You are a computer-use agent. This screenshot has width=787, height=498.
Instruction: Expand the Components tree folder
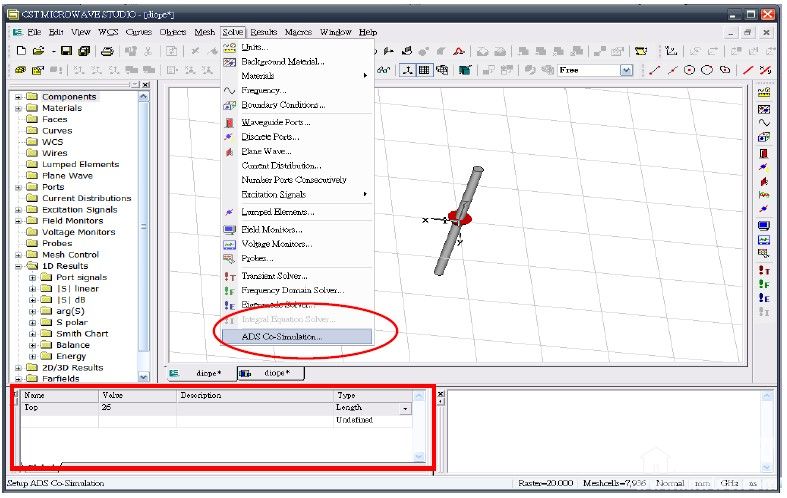tap(18, 96)
